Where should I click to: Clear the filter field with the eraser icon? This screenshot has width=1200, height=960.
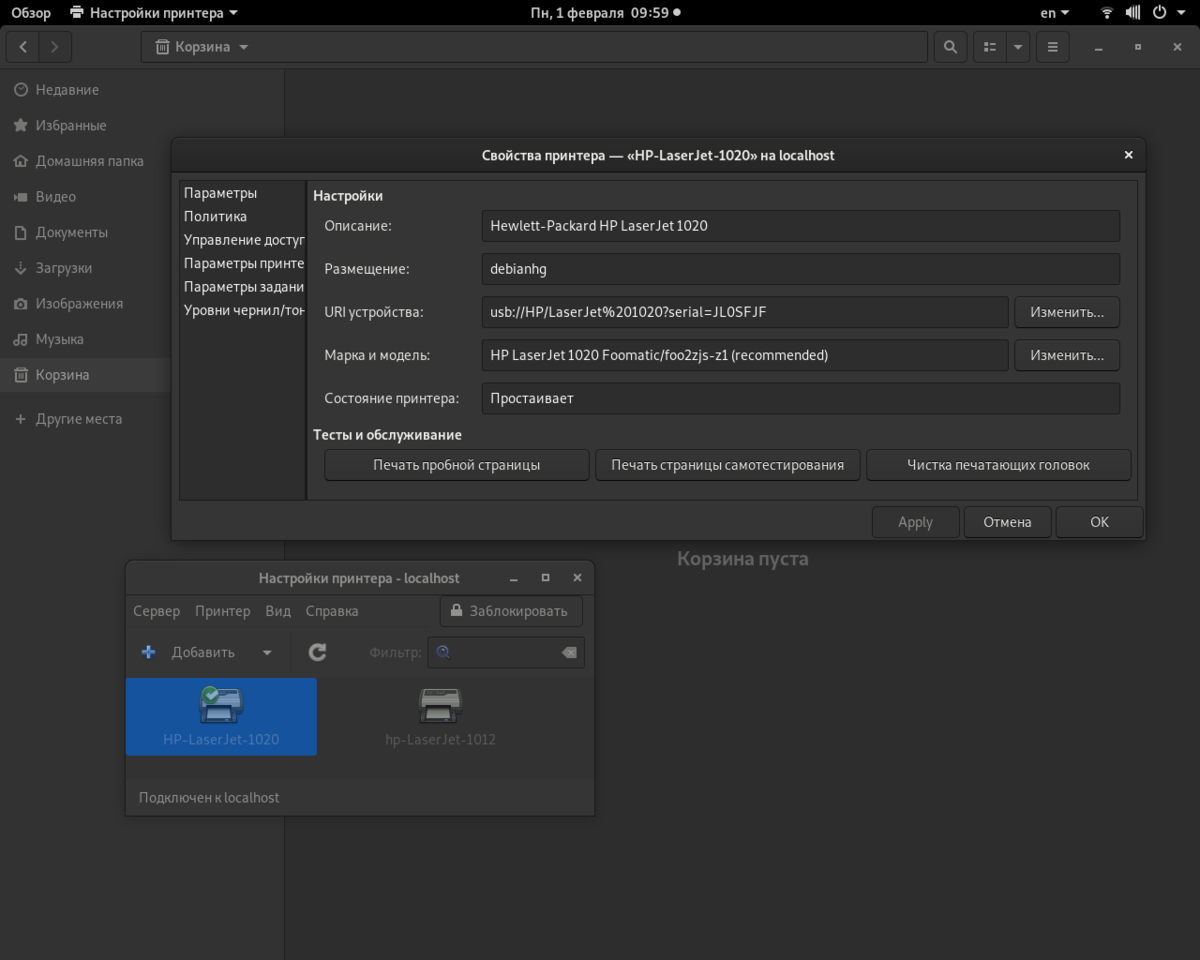[569, 652]
